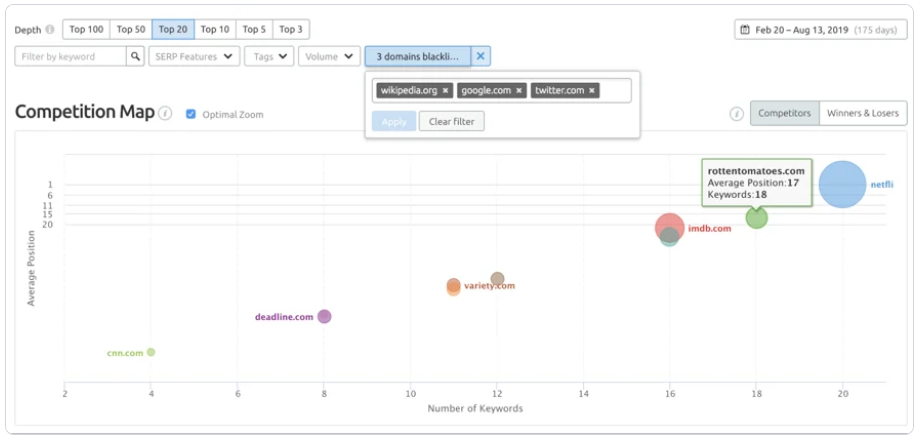Click the info icon beside Competition Map title

point(165,113)
